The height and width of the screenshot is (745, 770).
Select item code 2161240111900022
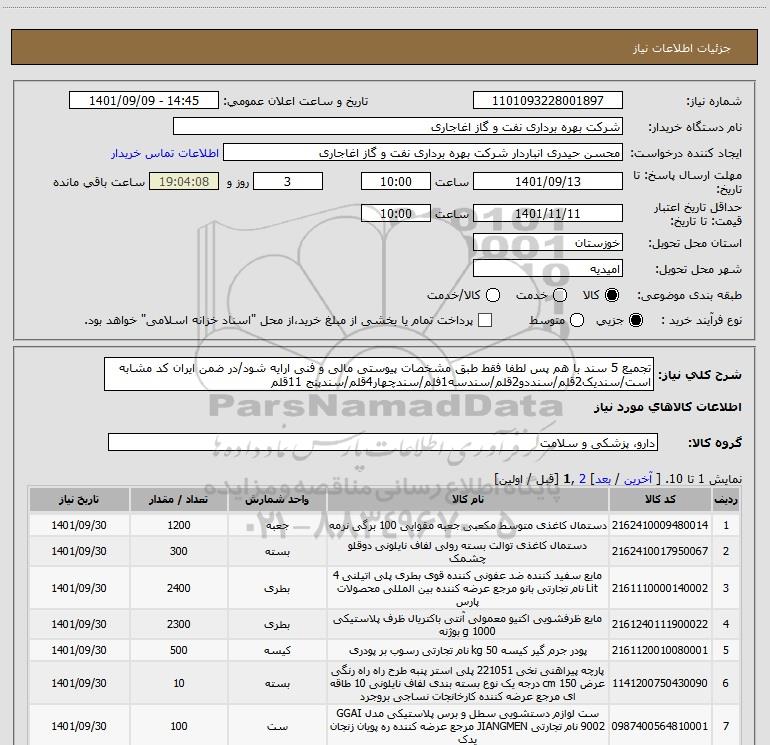[x=660, y=624]
